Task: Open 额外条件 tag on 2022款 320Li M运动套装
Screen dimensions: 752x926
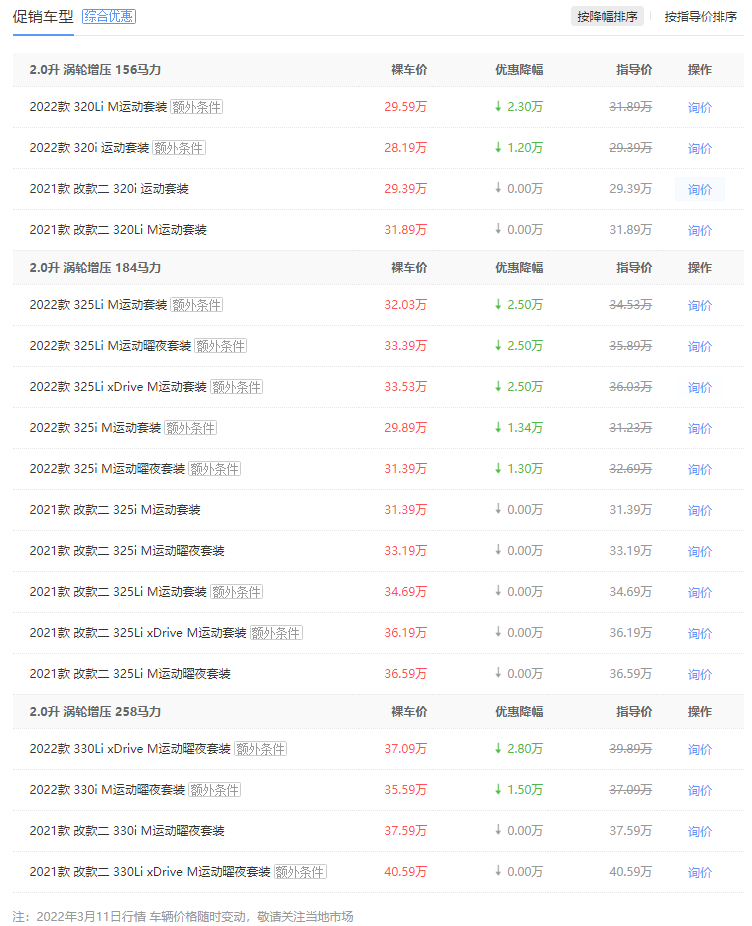Action: point(197,107)
